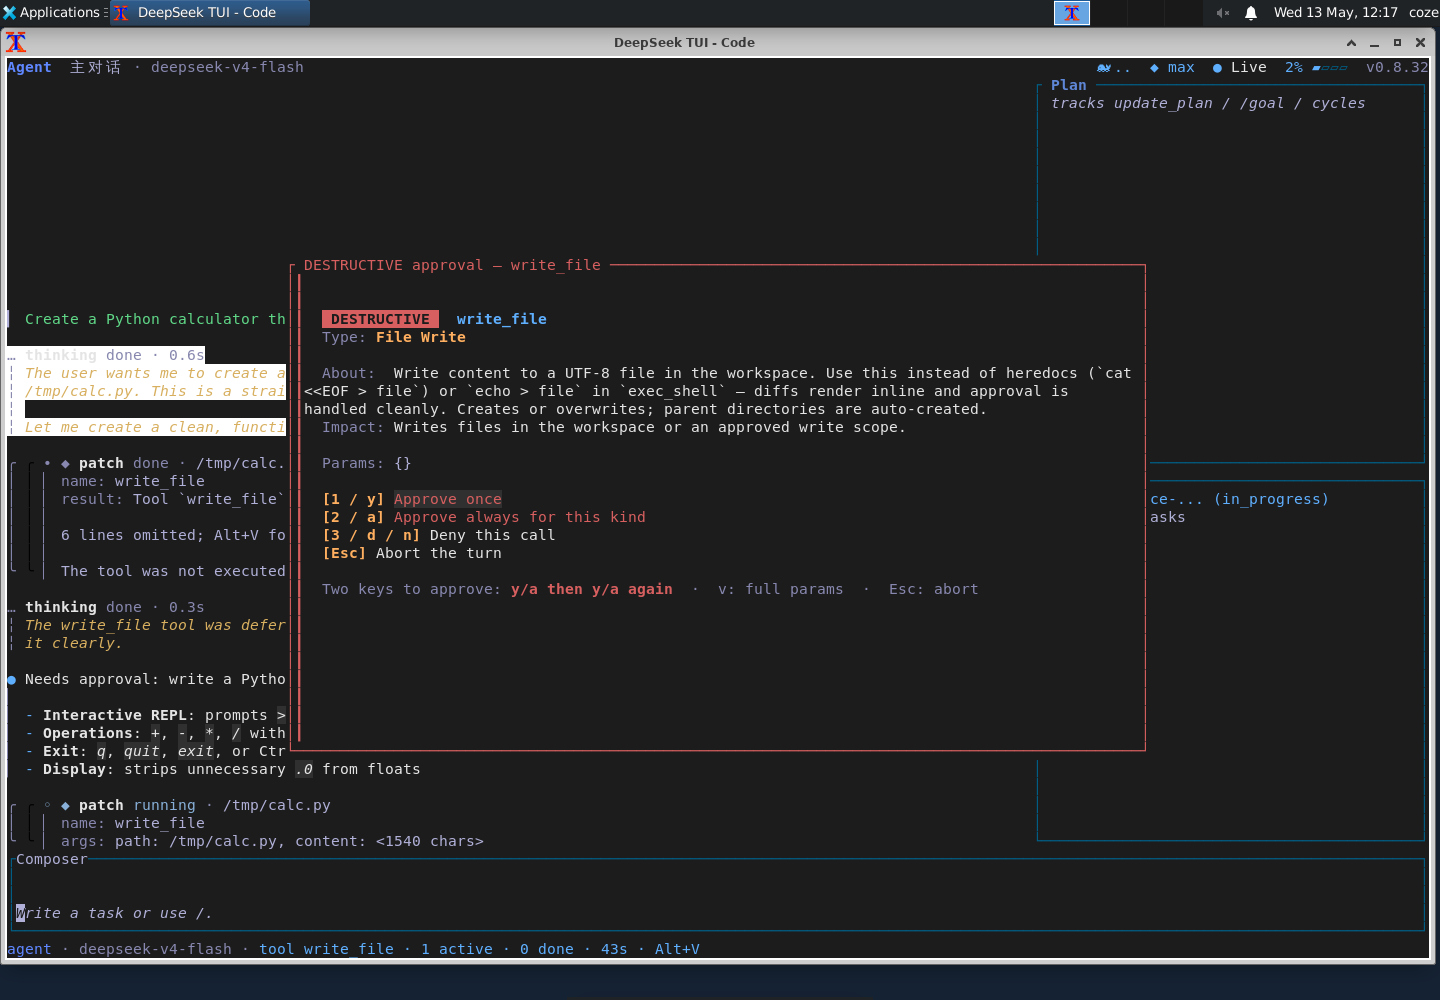
Task: Choose Approve always for this kind
Action: 520,517
